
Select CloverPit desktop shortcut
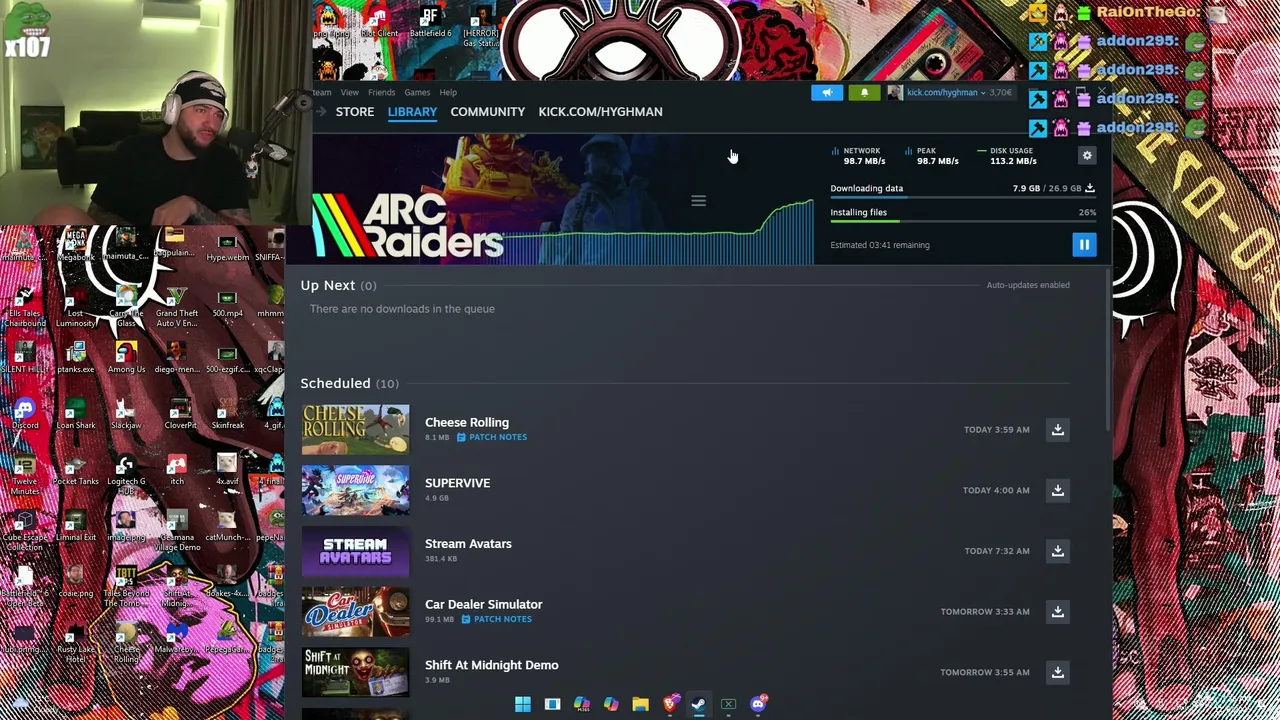[x=180, y=414]
